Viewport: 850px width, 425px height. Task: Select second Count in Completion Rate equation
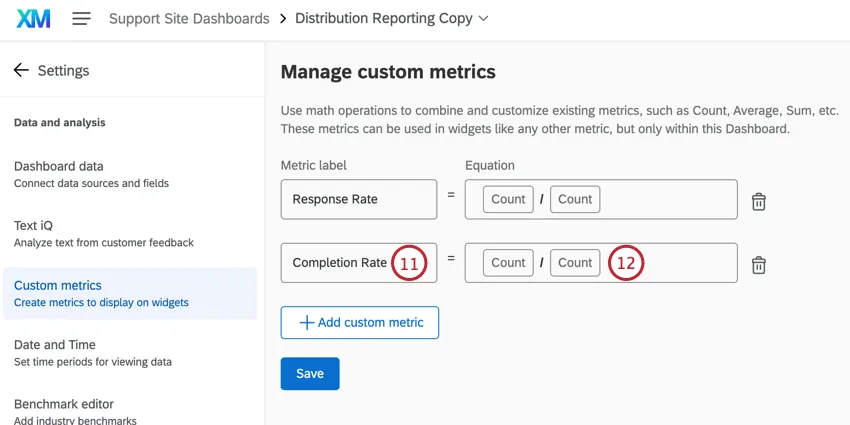(x=575, y=263)
